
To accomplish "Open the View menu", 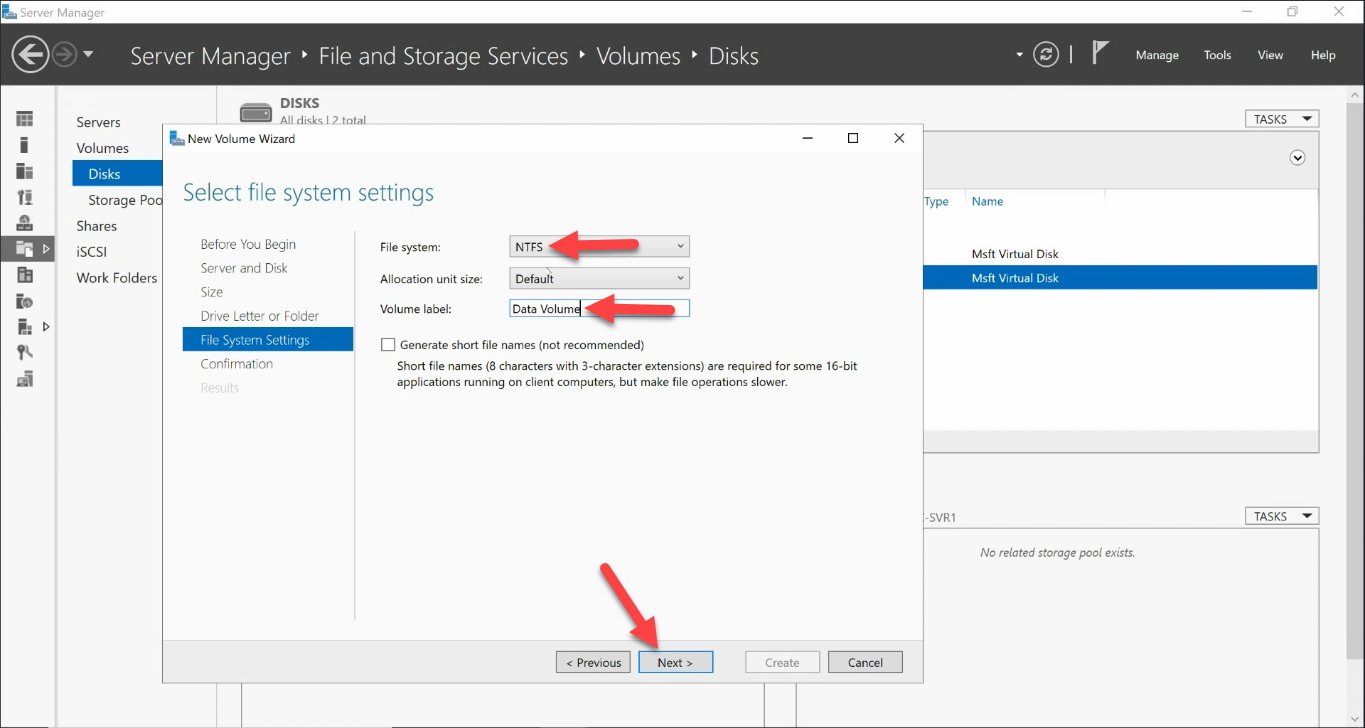I will point(1270,55).
